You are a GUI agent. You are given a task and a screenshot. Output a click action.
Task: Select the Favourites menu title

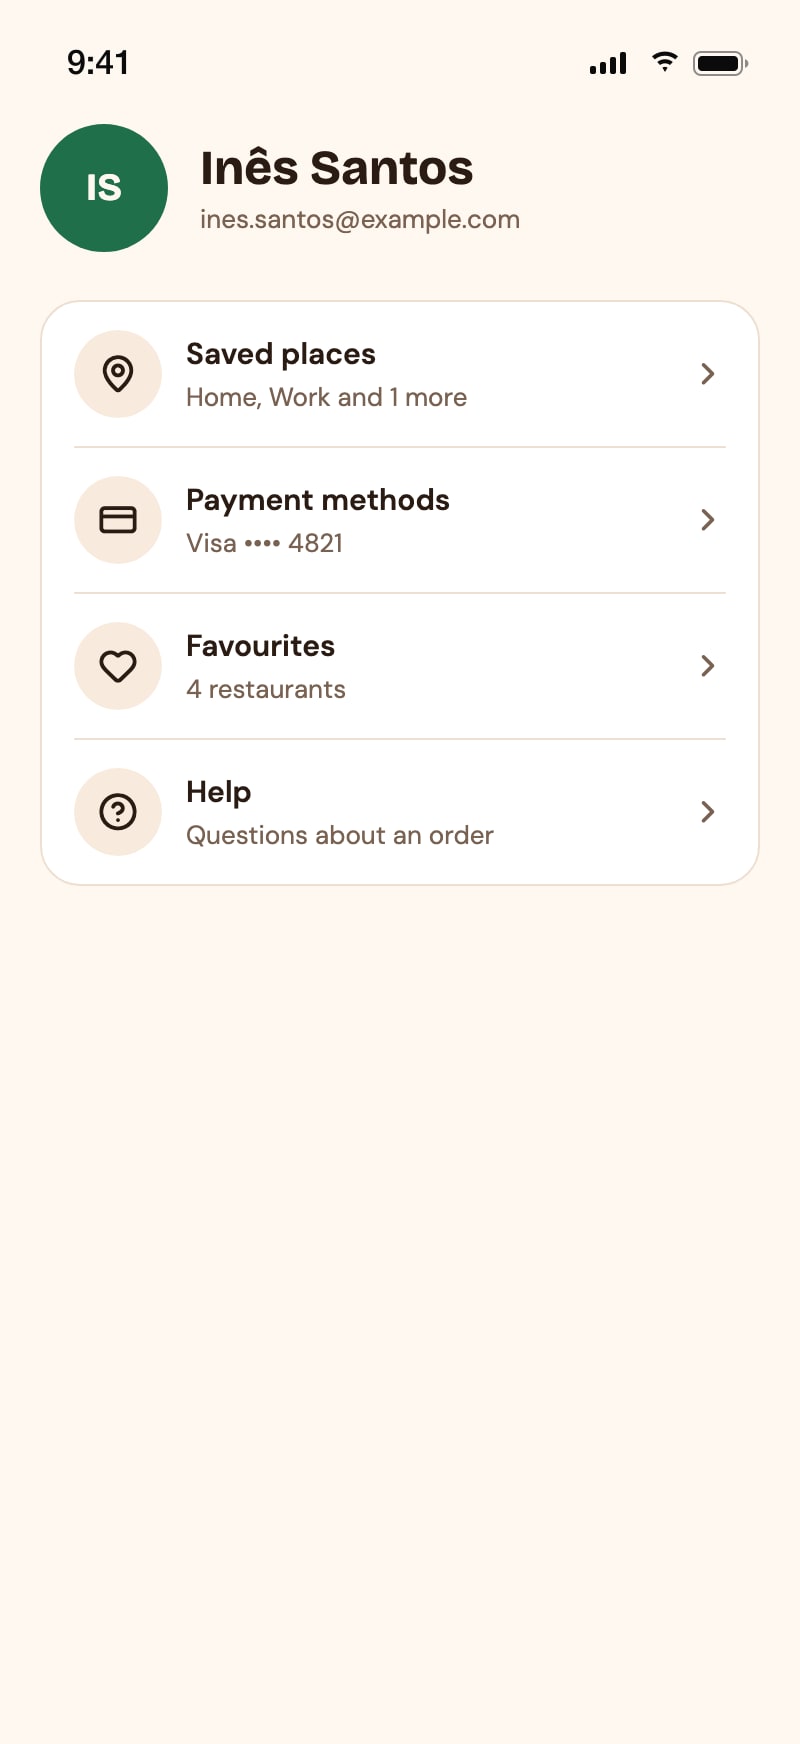260,646
